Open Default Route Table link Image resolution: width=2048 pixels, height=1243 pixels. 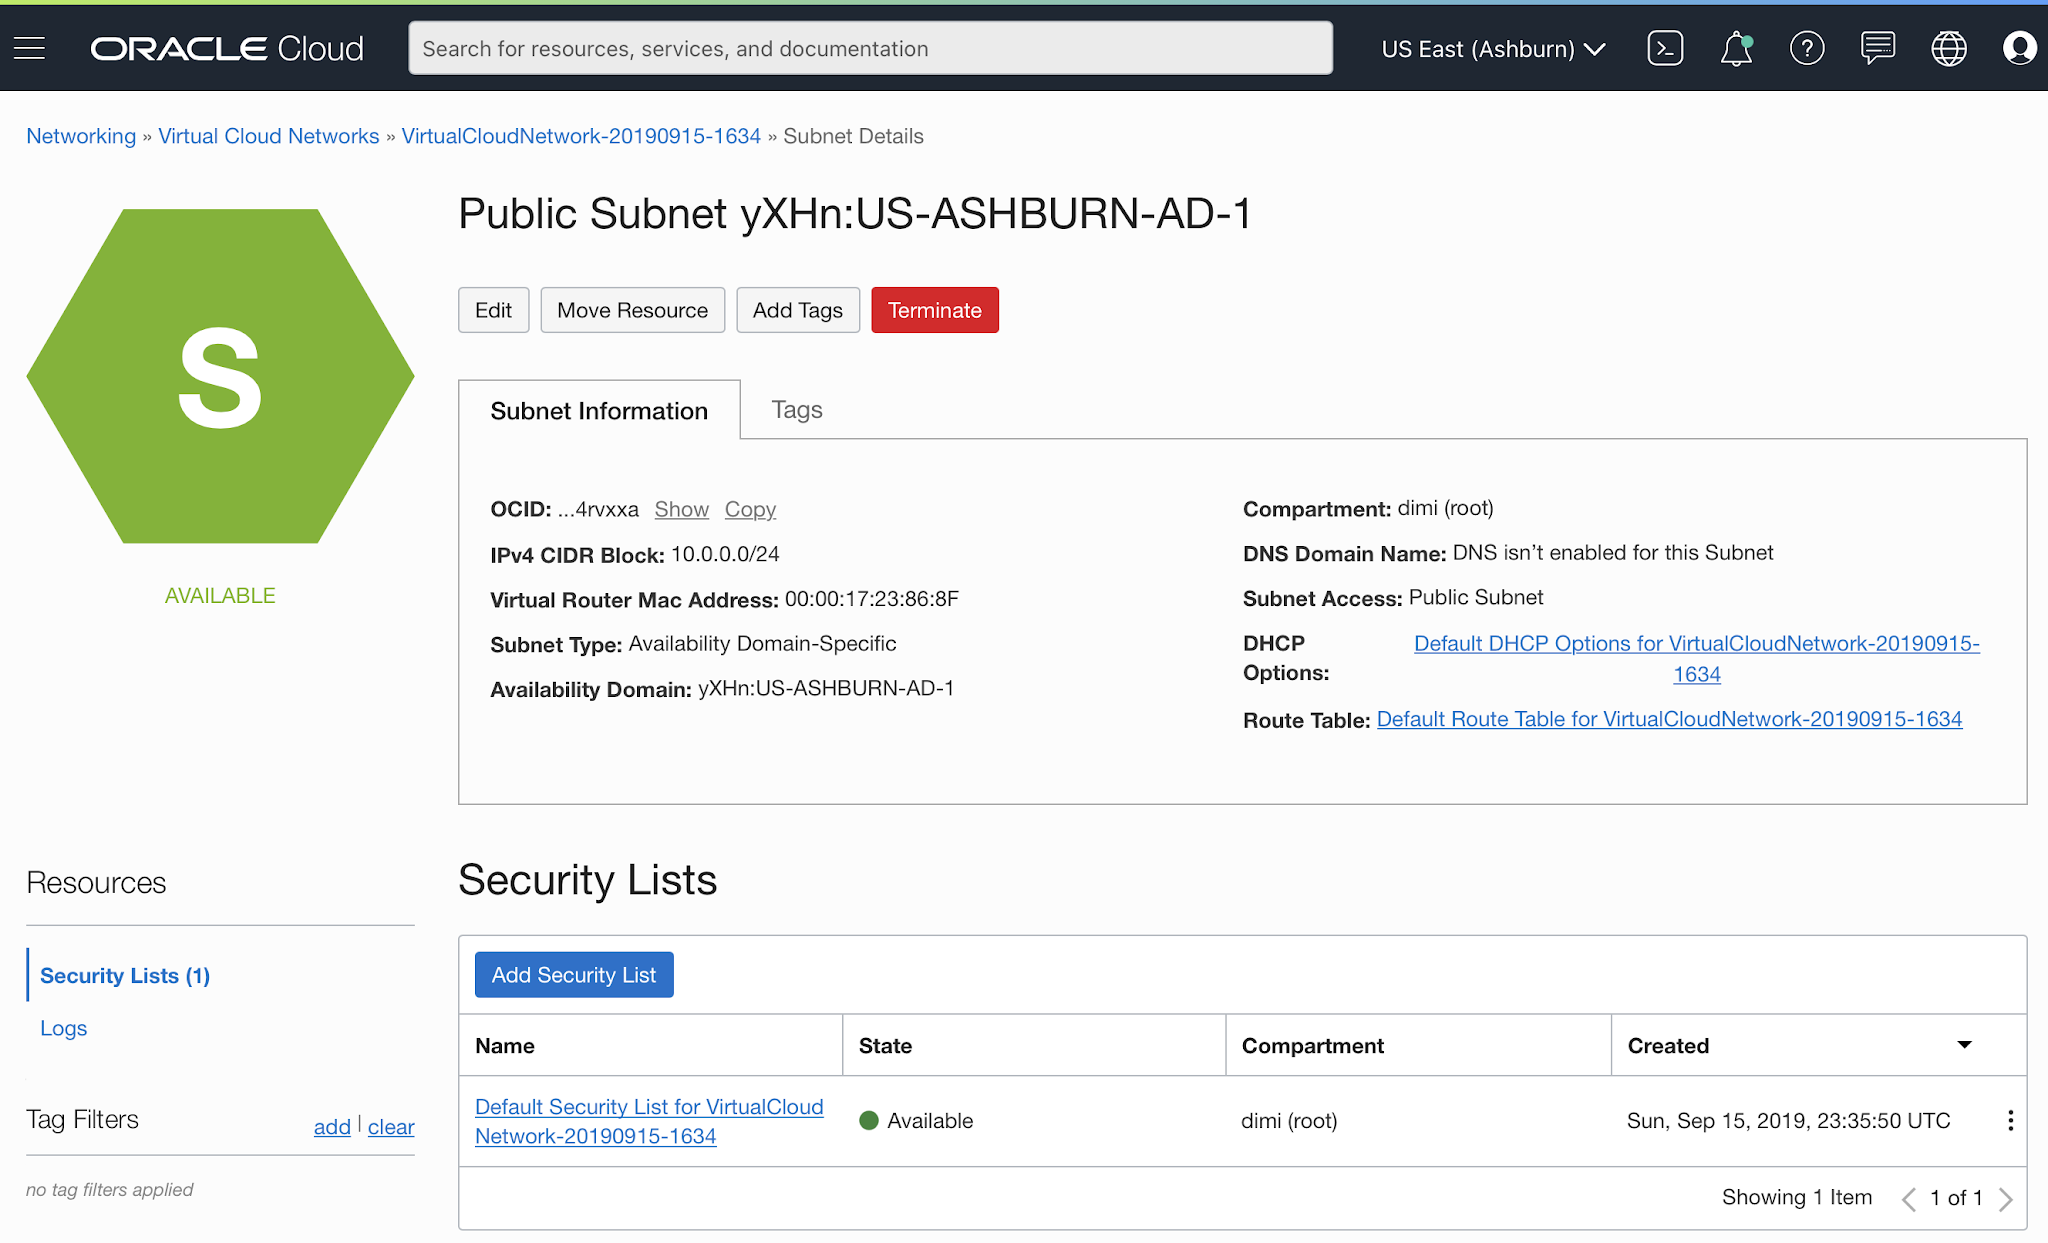click(x=1669, y=719)
